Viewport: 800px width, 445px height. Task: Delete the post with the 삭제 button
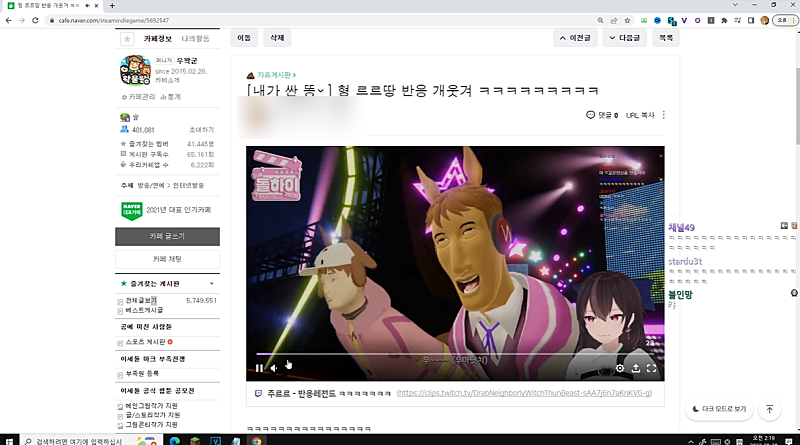(x=277, y=38)
